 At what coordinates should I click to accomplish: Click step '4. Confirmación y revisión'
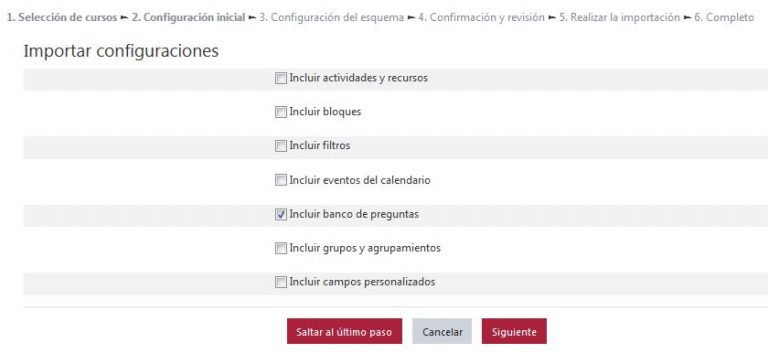481,18
